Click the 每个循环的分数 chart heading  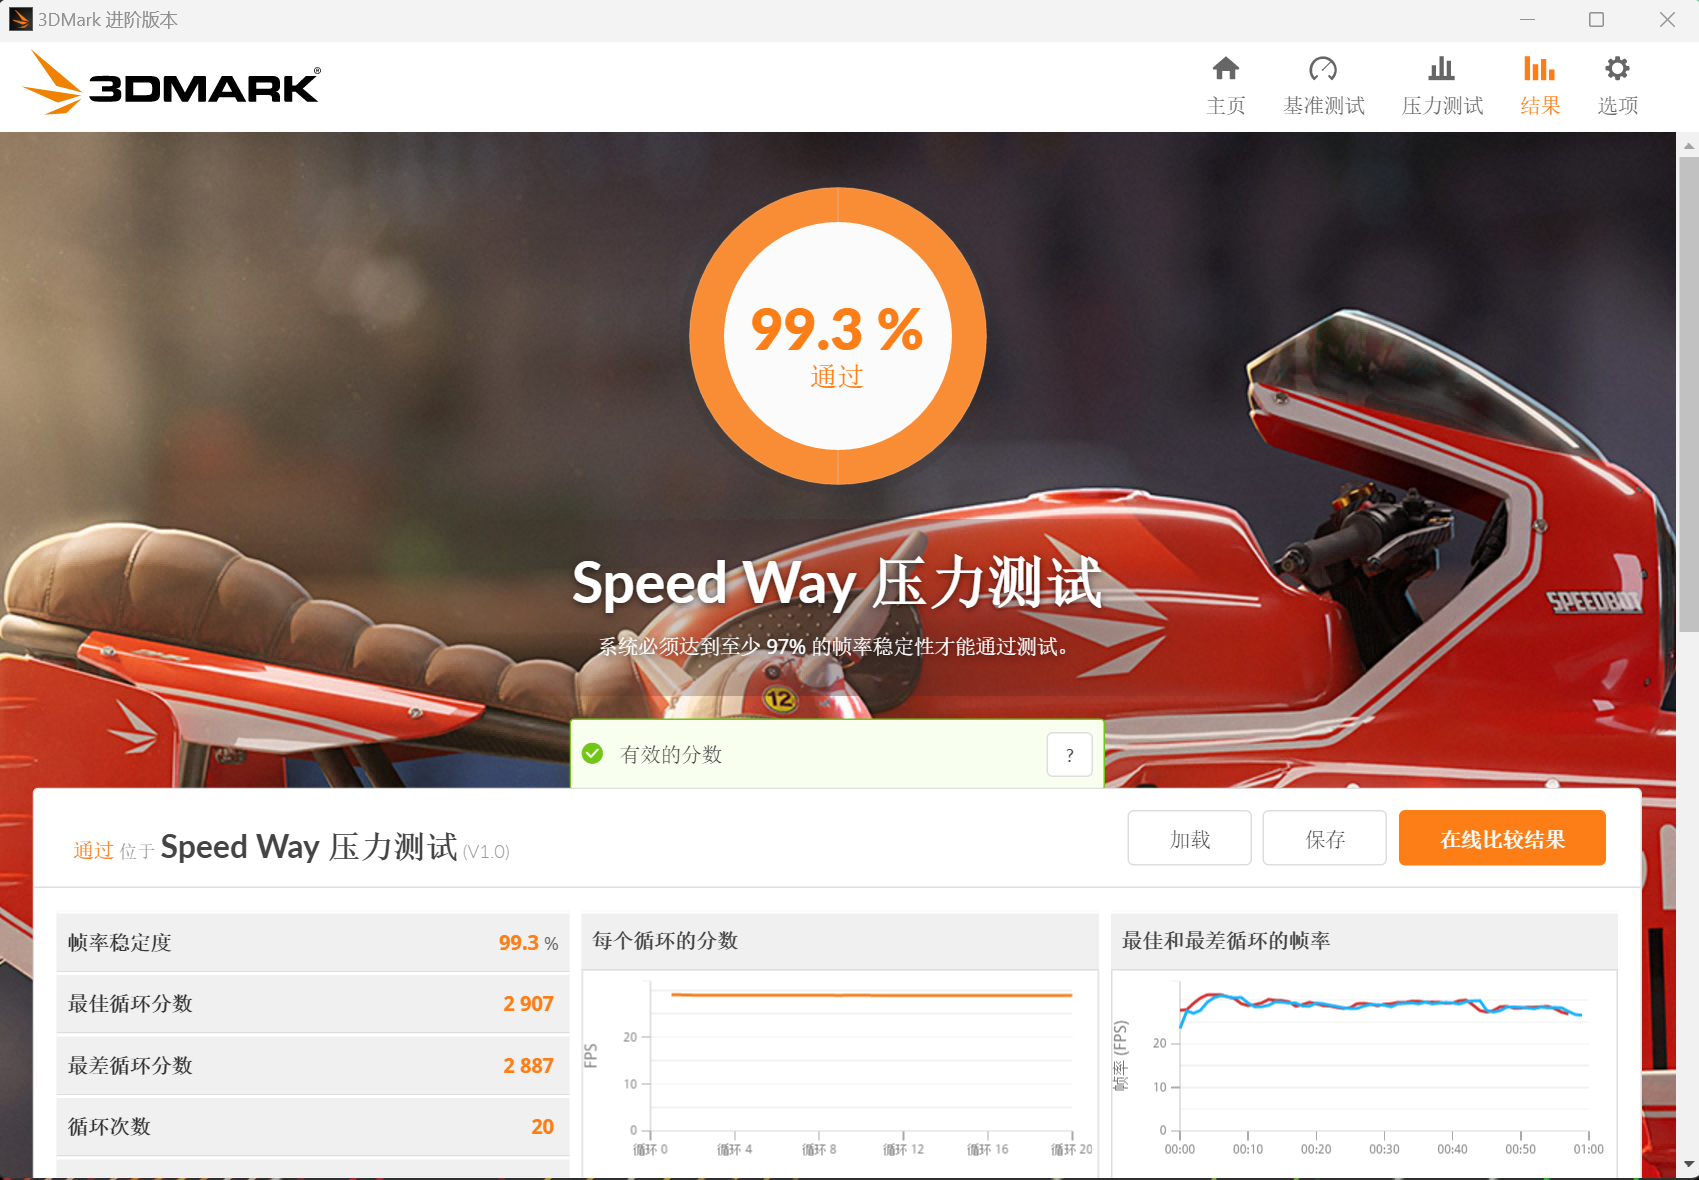[x=665, y=940]
